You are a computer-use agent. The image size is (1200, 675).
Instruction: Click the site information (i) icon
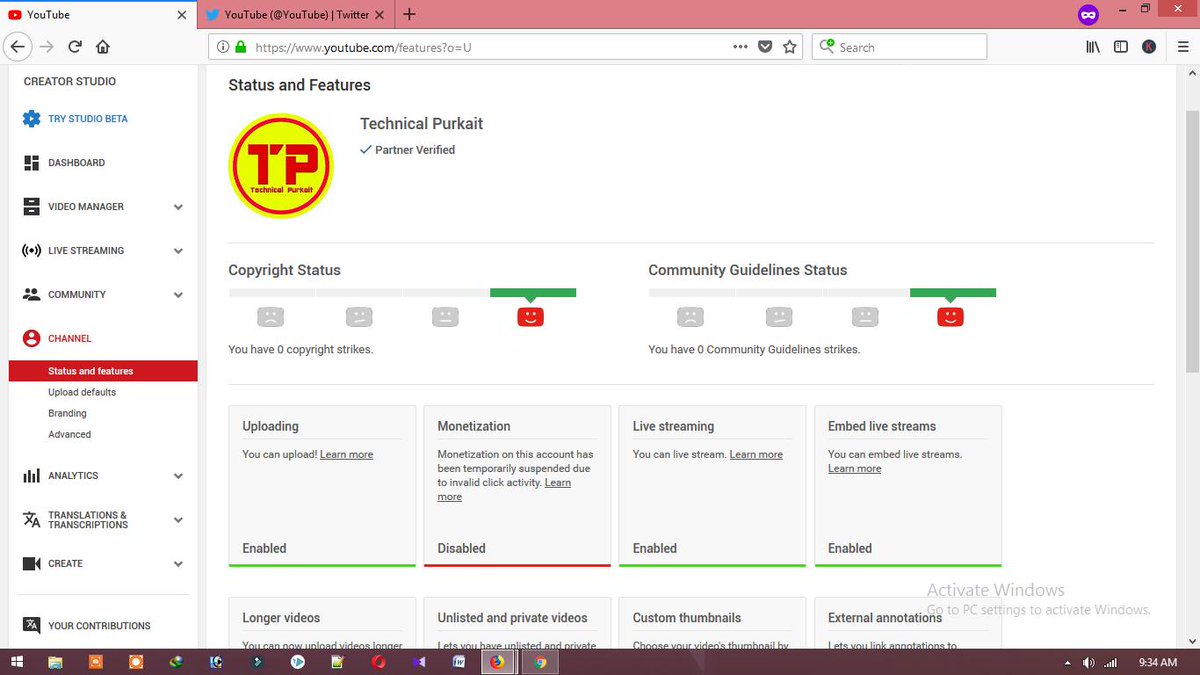coord(222,47)
